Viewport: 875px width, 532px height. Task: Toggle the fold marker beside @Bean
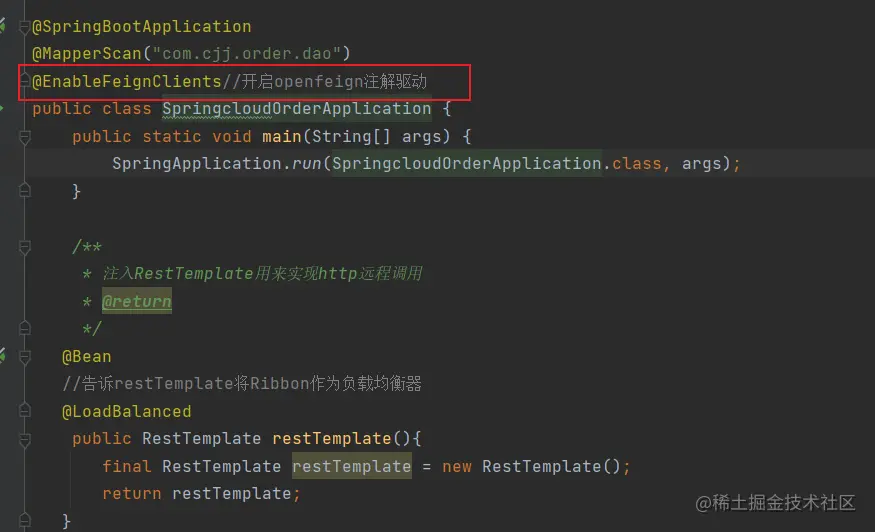coord(25,356)
